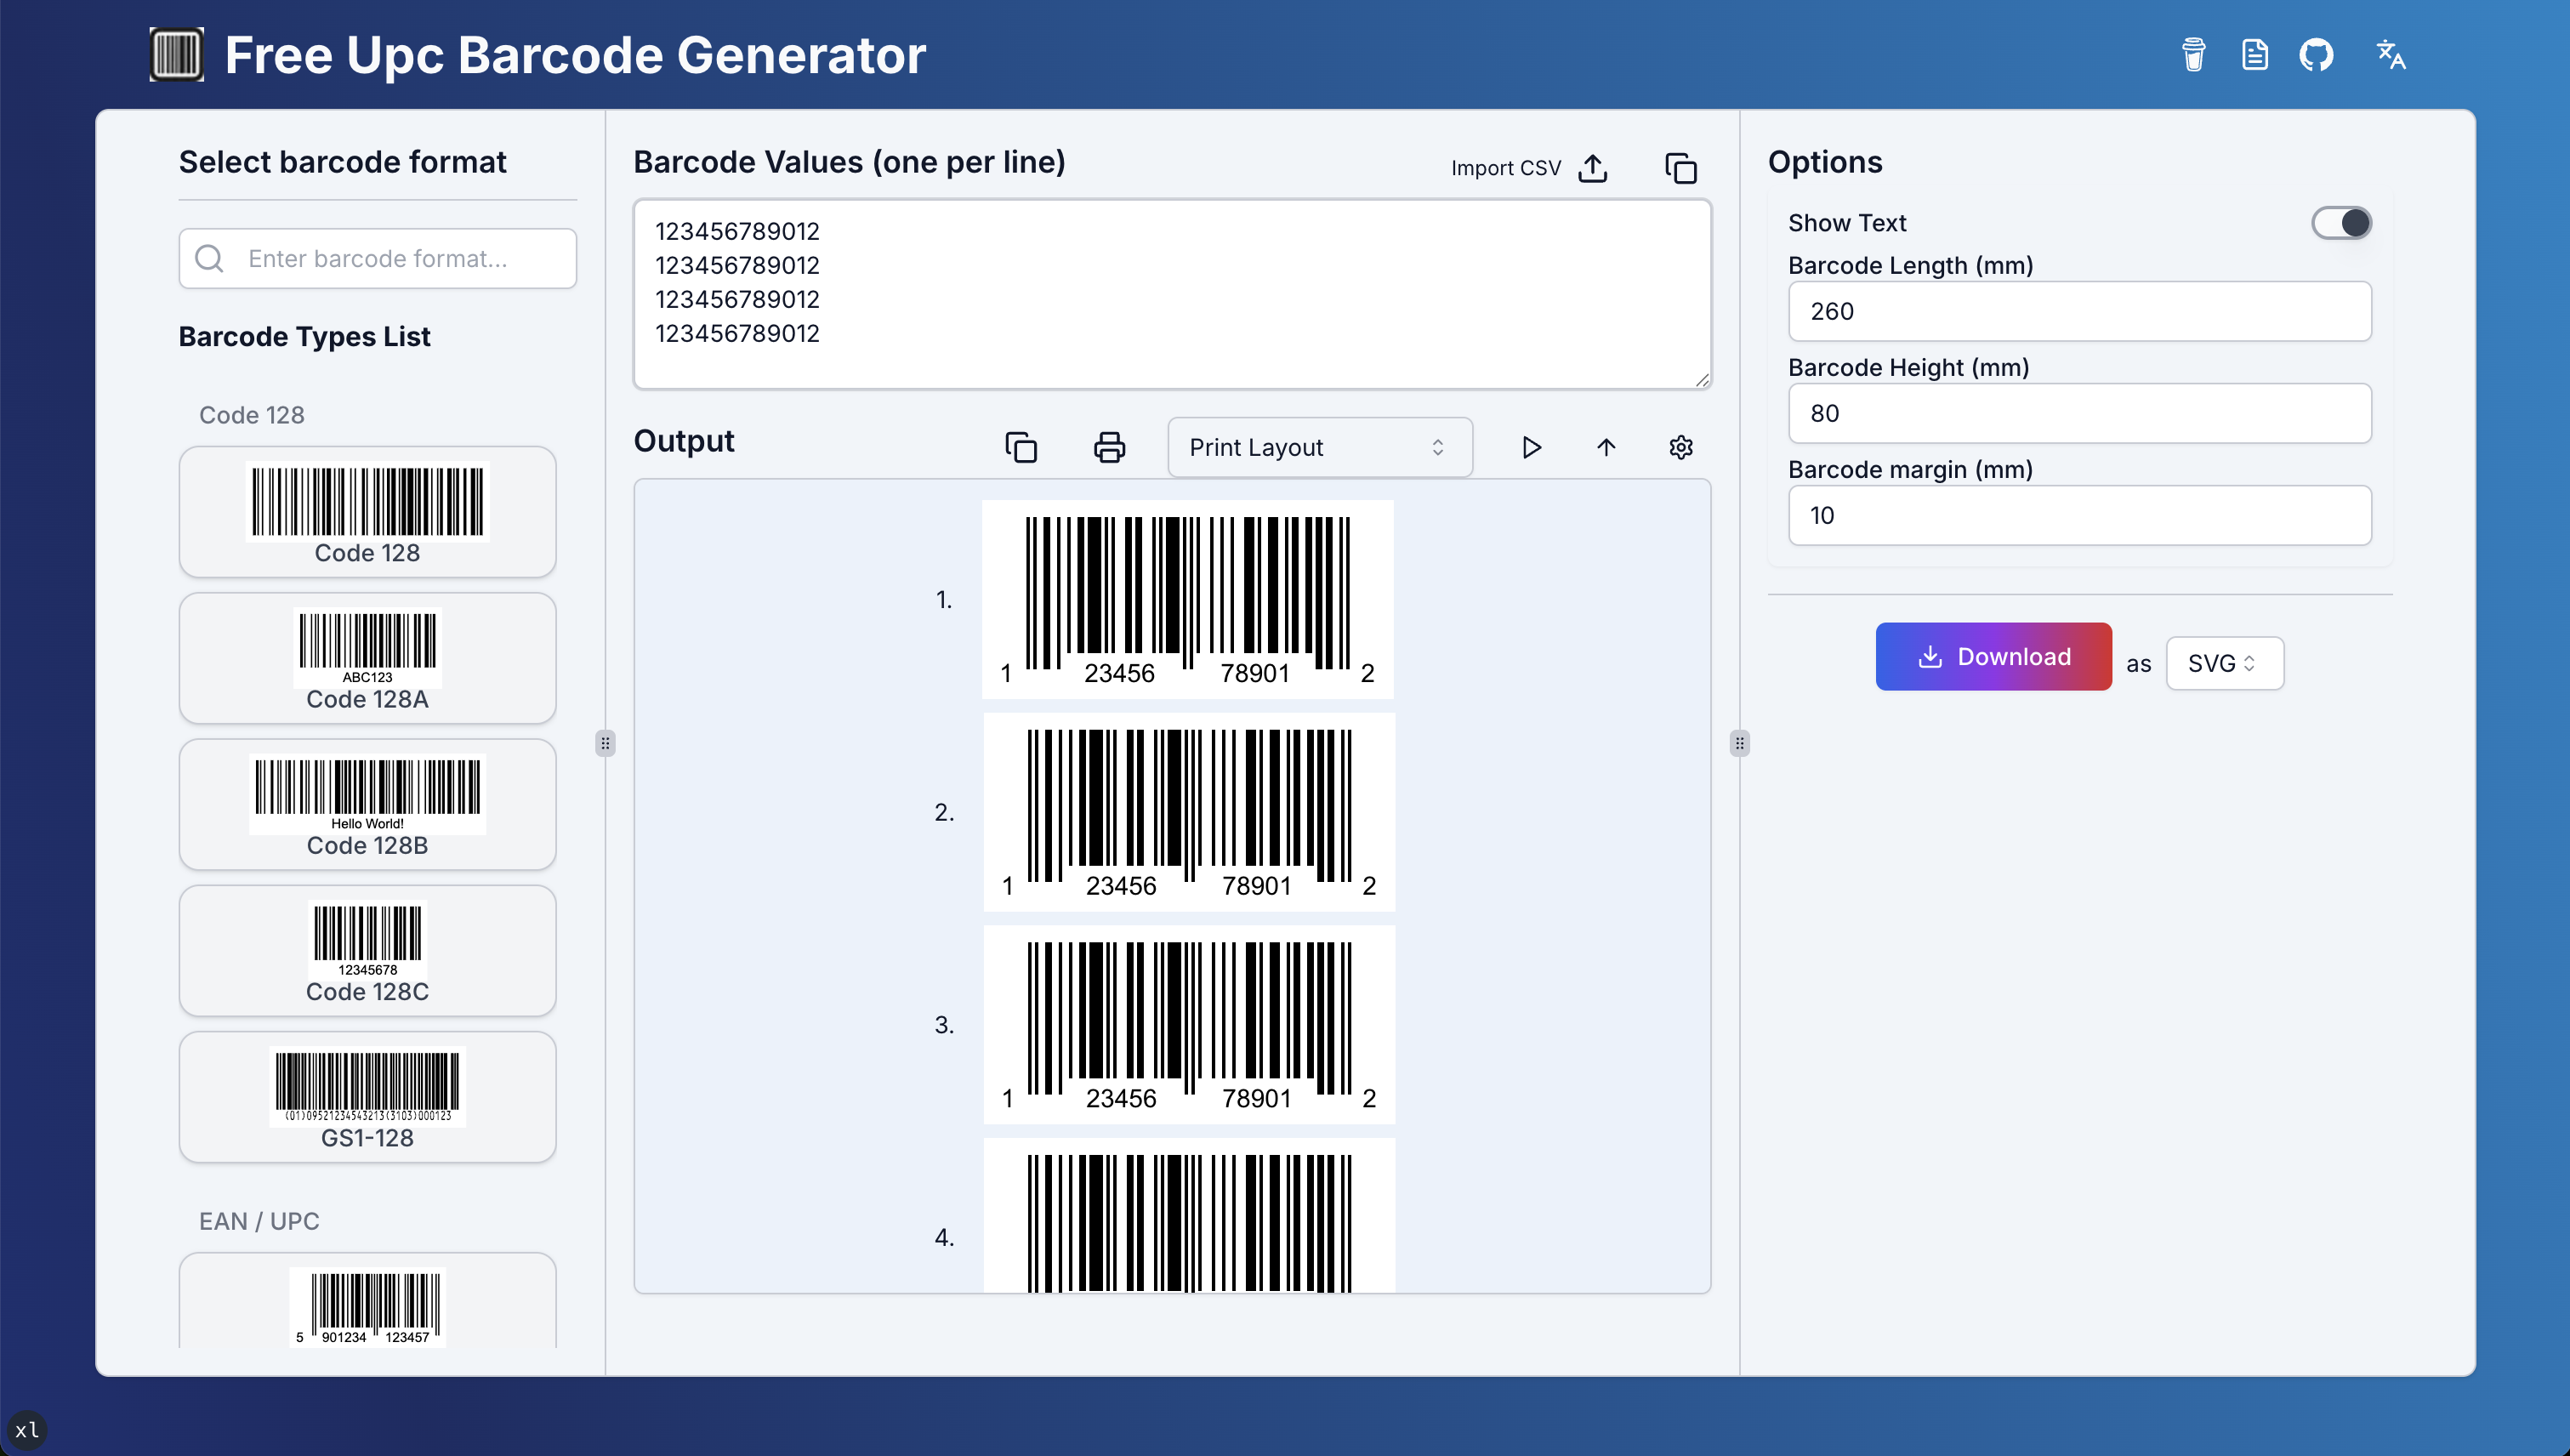Click the barcode logo icon in header

(x=176, y=55)
